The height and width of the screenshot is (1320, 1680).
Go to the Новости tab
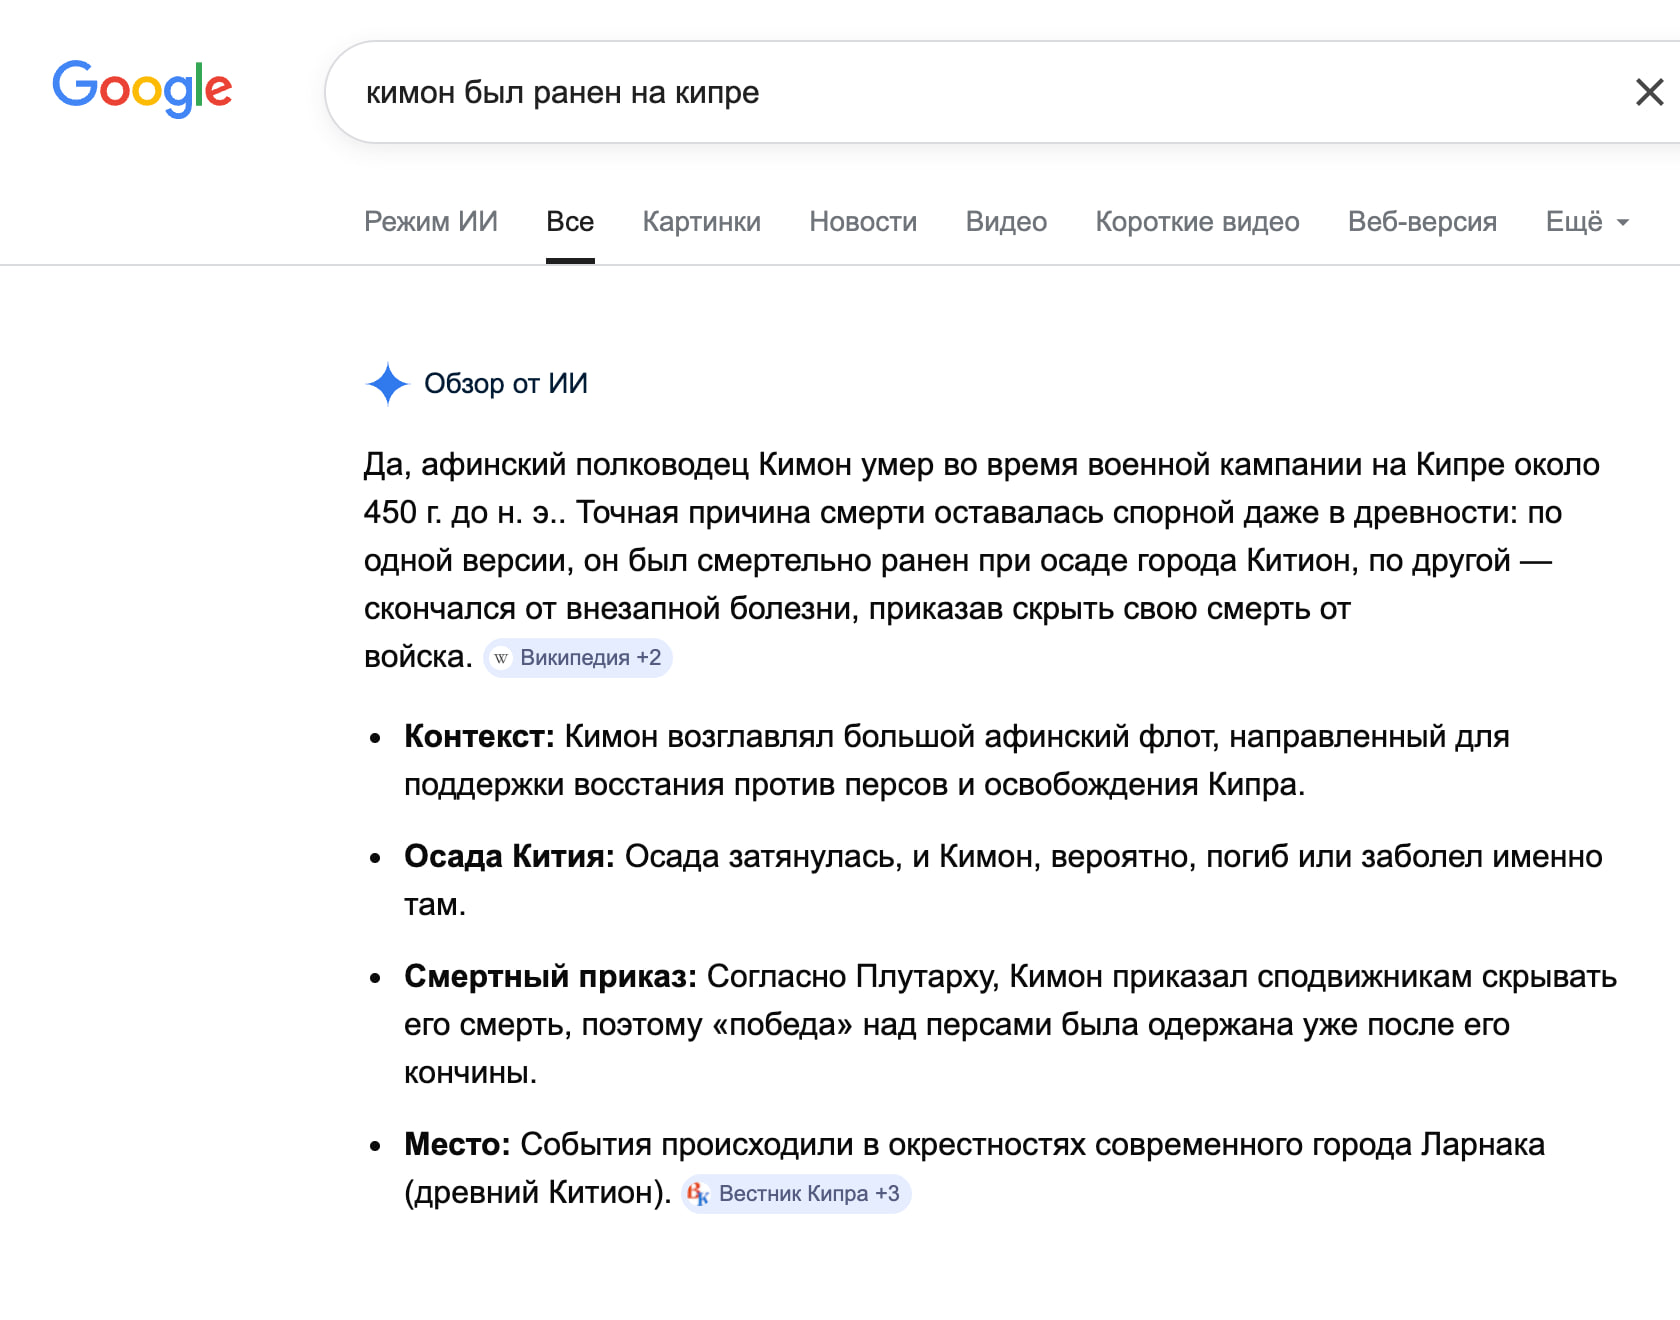[x=862, y=222]
